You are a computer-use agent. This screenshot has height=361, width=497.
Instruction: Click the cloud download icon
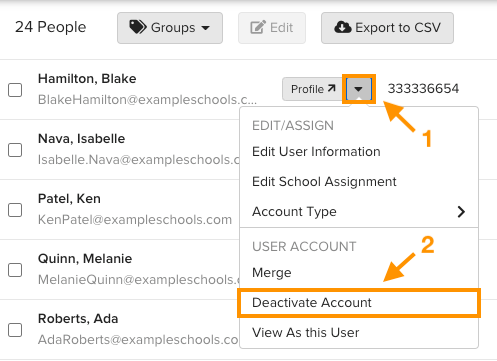click(343, 27)
